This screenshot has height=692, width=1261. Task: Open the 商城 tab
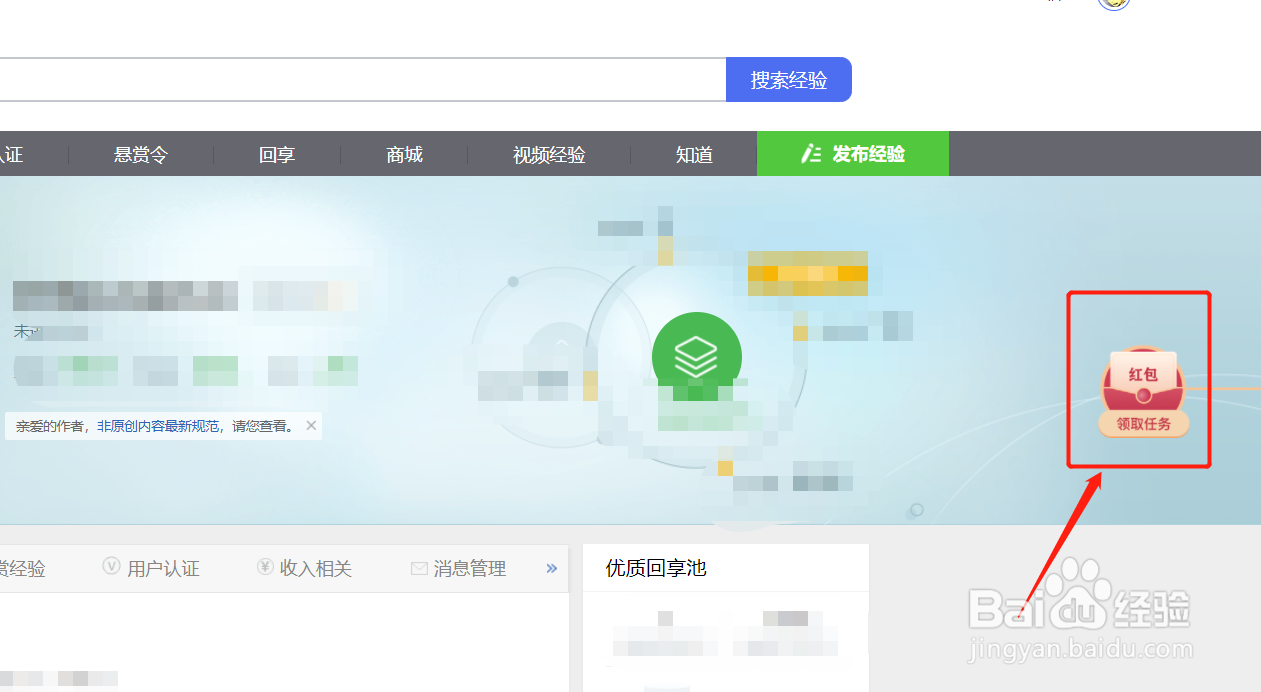tap(404, 154)
